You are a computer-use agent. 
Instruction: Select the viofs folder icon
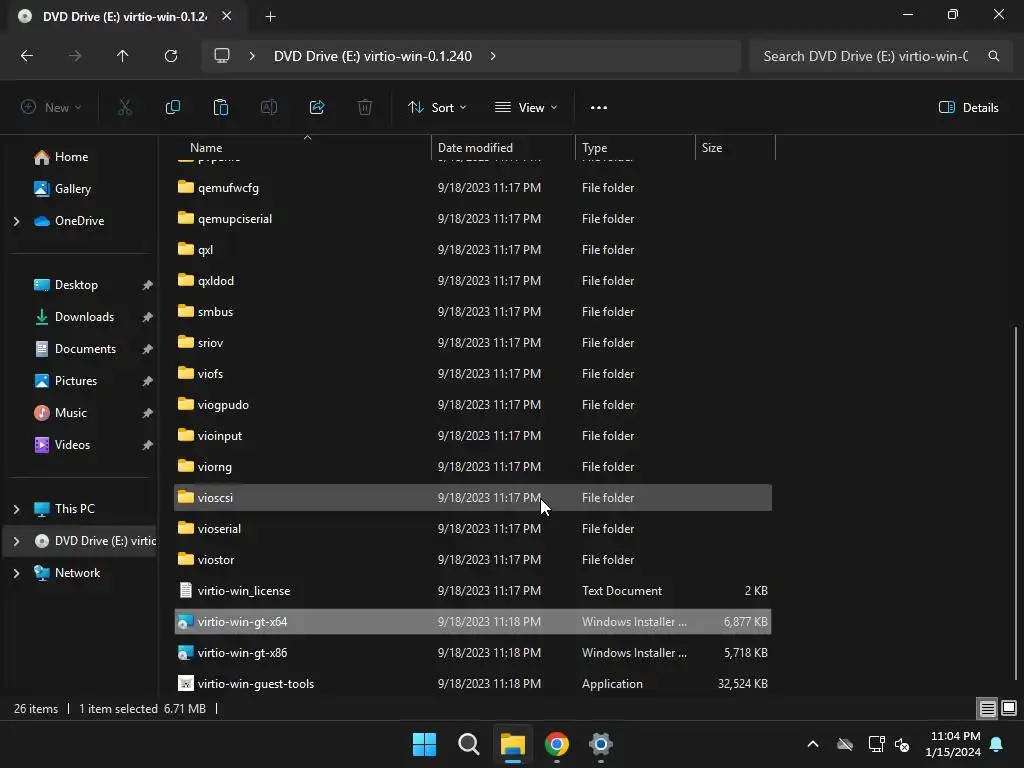185,374
